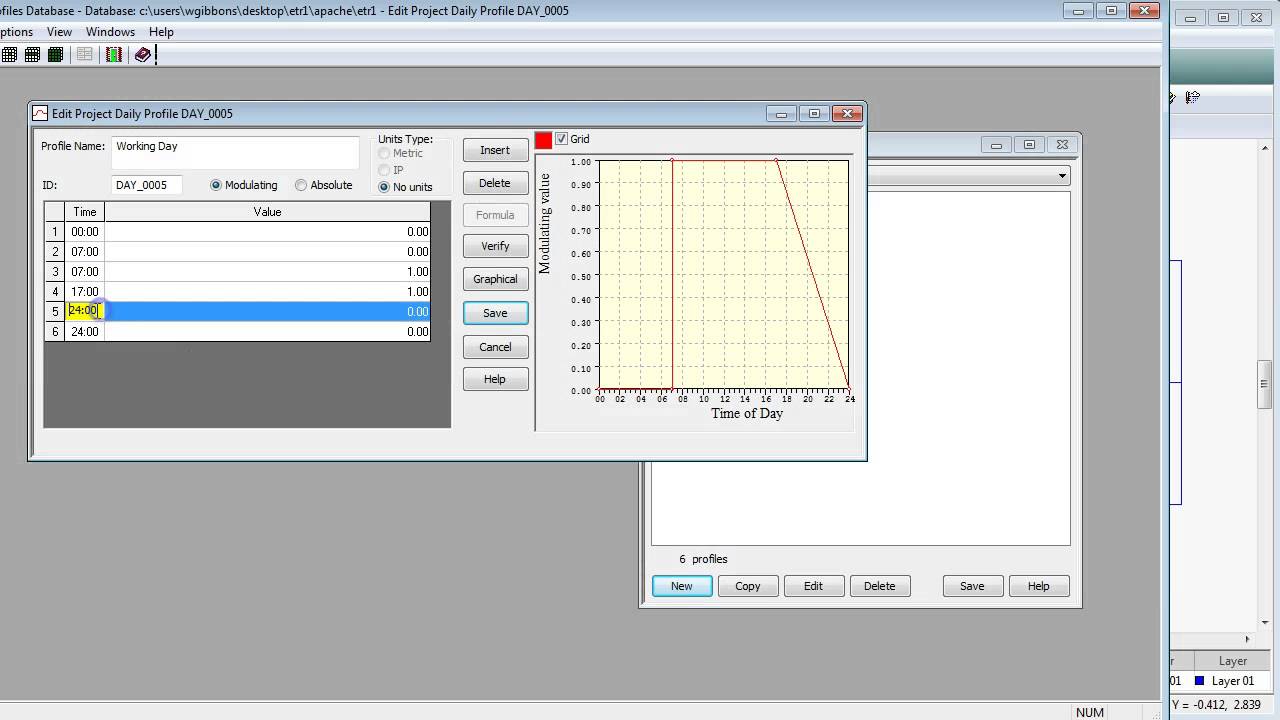Click the greyed-out table layout toolbar icon
The height and width of the screenshot is (720, 1280).
click(85, 55)
